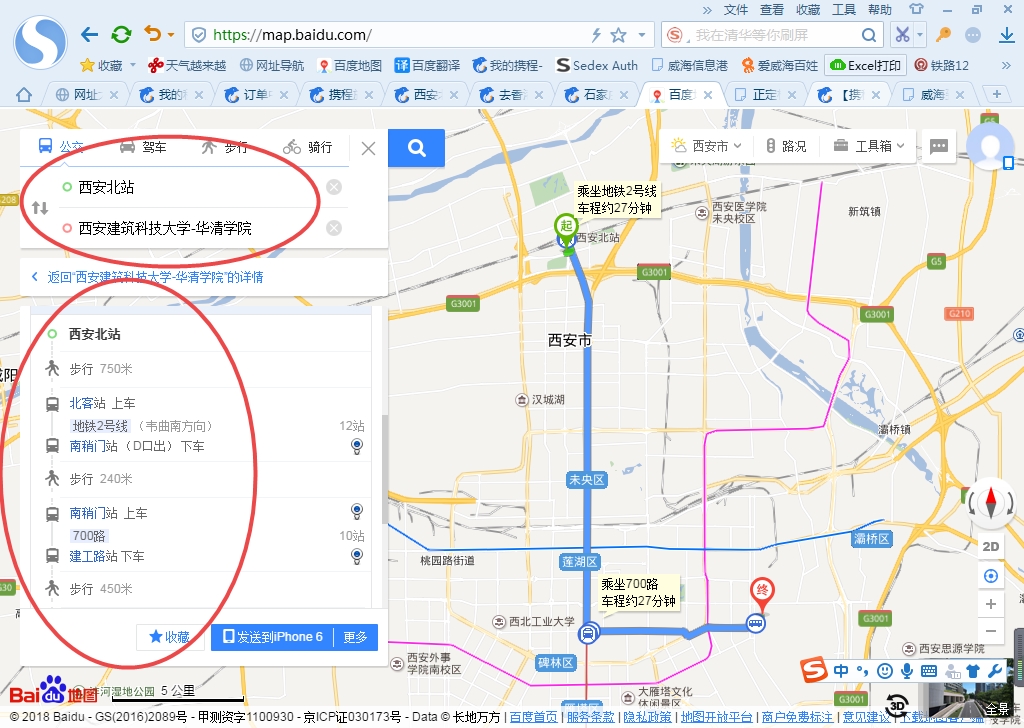
Task: Reset map orientation with the compass
Action: pyautogui.click(x=991, y=503)
